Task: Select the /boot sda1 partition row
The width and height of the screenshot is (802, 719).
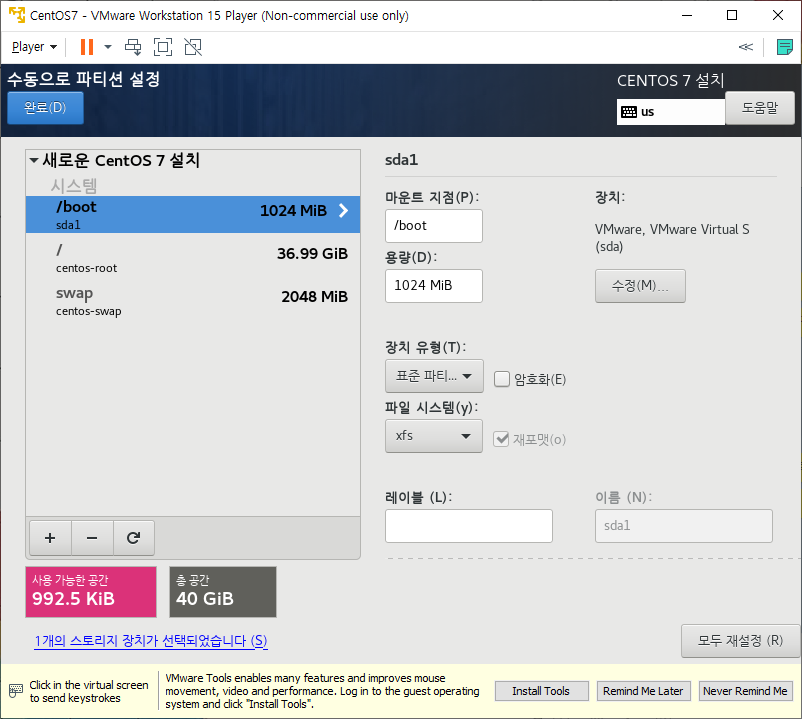Action: (193, 214)
